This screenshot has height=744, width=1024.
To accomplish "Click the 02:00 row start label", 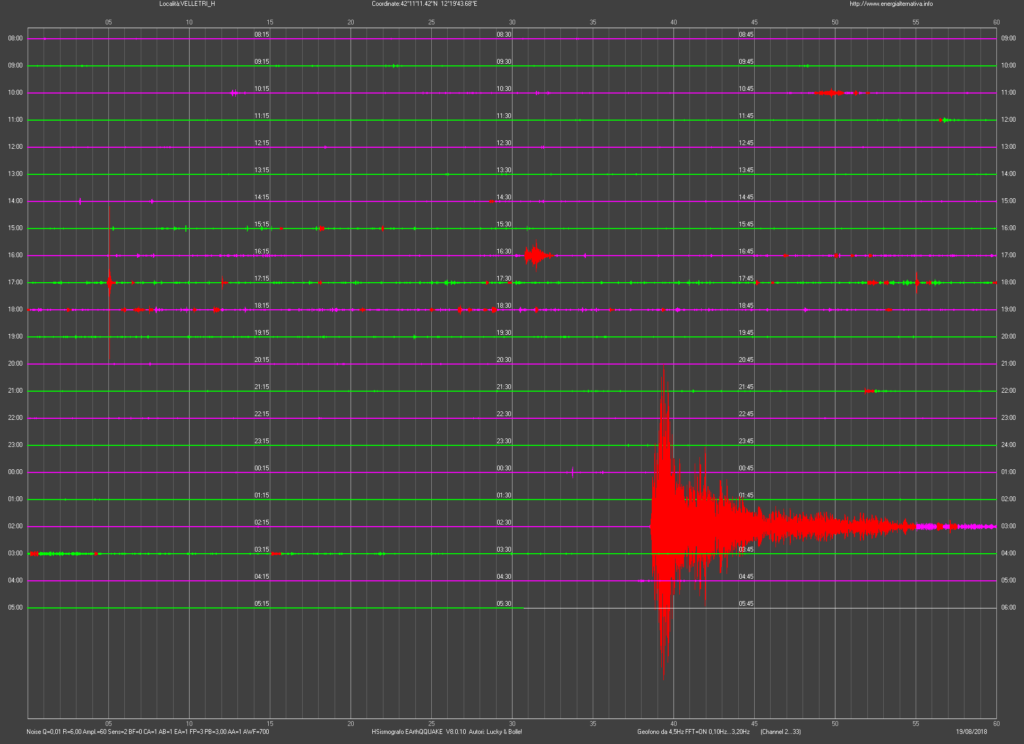I will point(15,526).
